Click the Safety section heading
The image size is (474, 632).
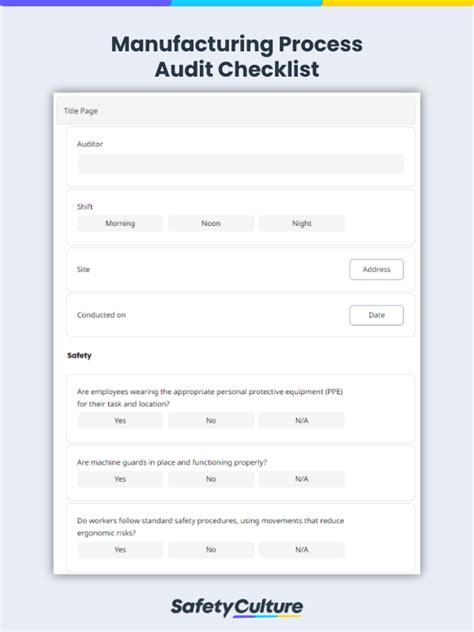click(x=79, y=356)
